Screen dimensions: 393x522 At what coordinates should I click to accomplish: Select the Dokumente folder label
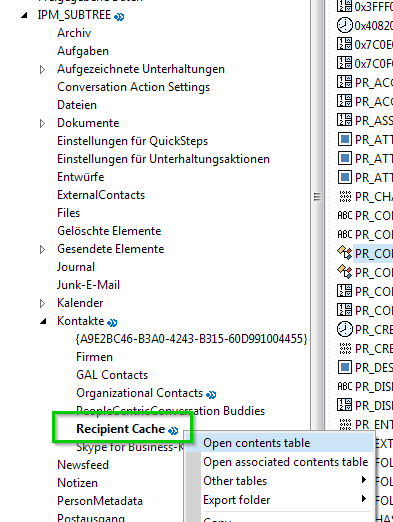(88, 123)
